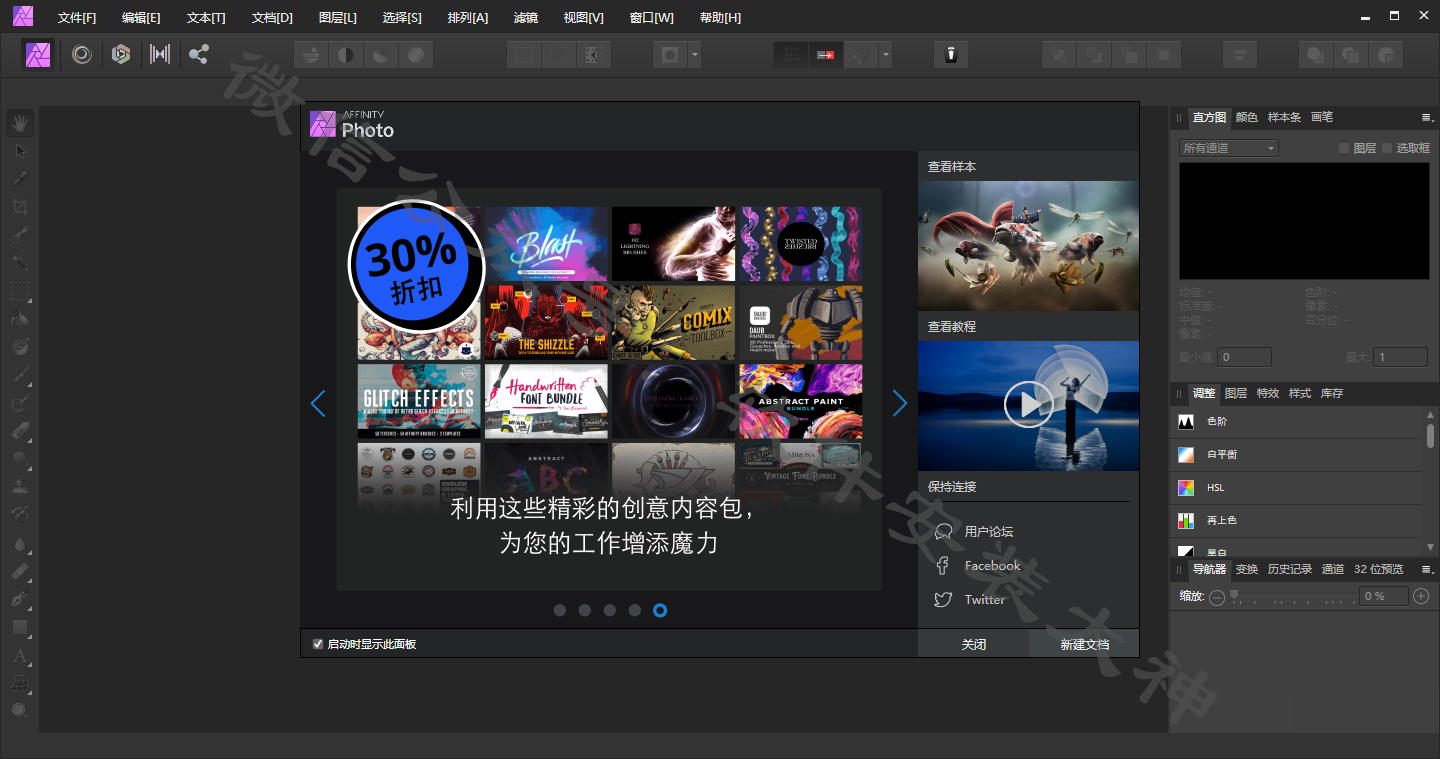Select the Flood Fill bucket tool
Screen dimensions: 1440x759
click(20, 320)
